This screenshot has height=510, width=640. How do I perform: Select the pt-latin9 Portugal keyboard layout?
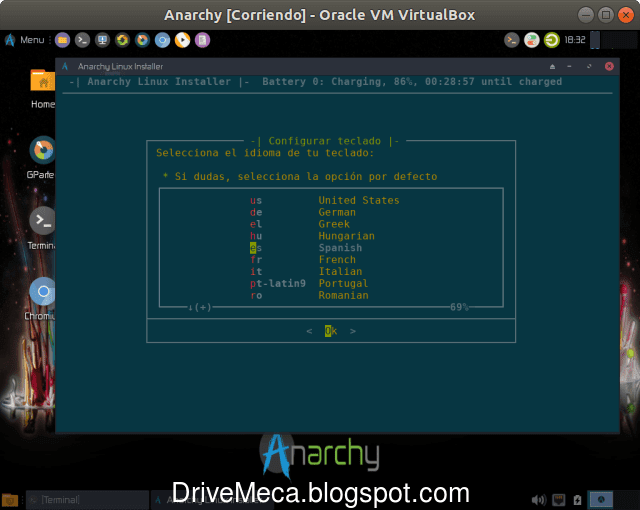pyautogui.click(x=309, y=283)
